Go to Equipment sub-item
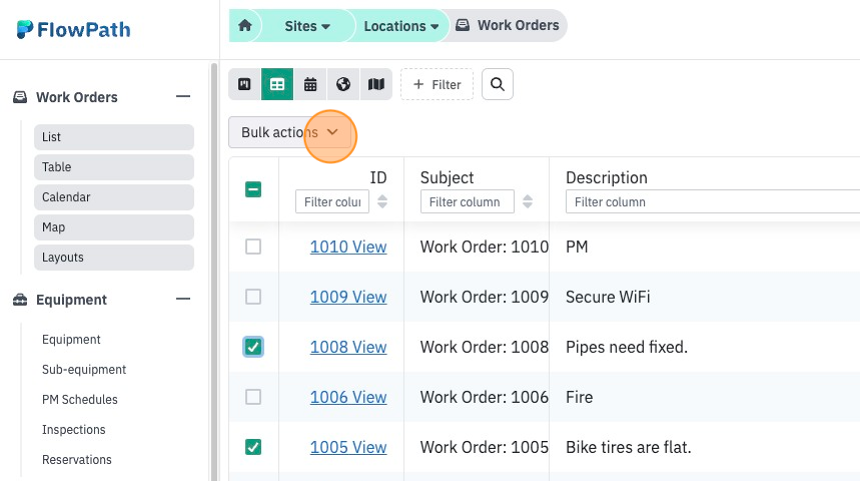Image resolution: width=860 pixels, height=481 pixels. (71, 339)
